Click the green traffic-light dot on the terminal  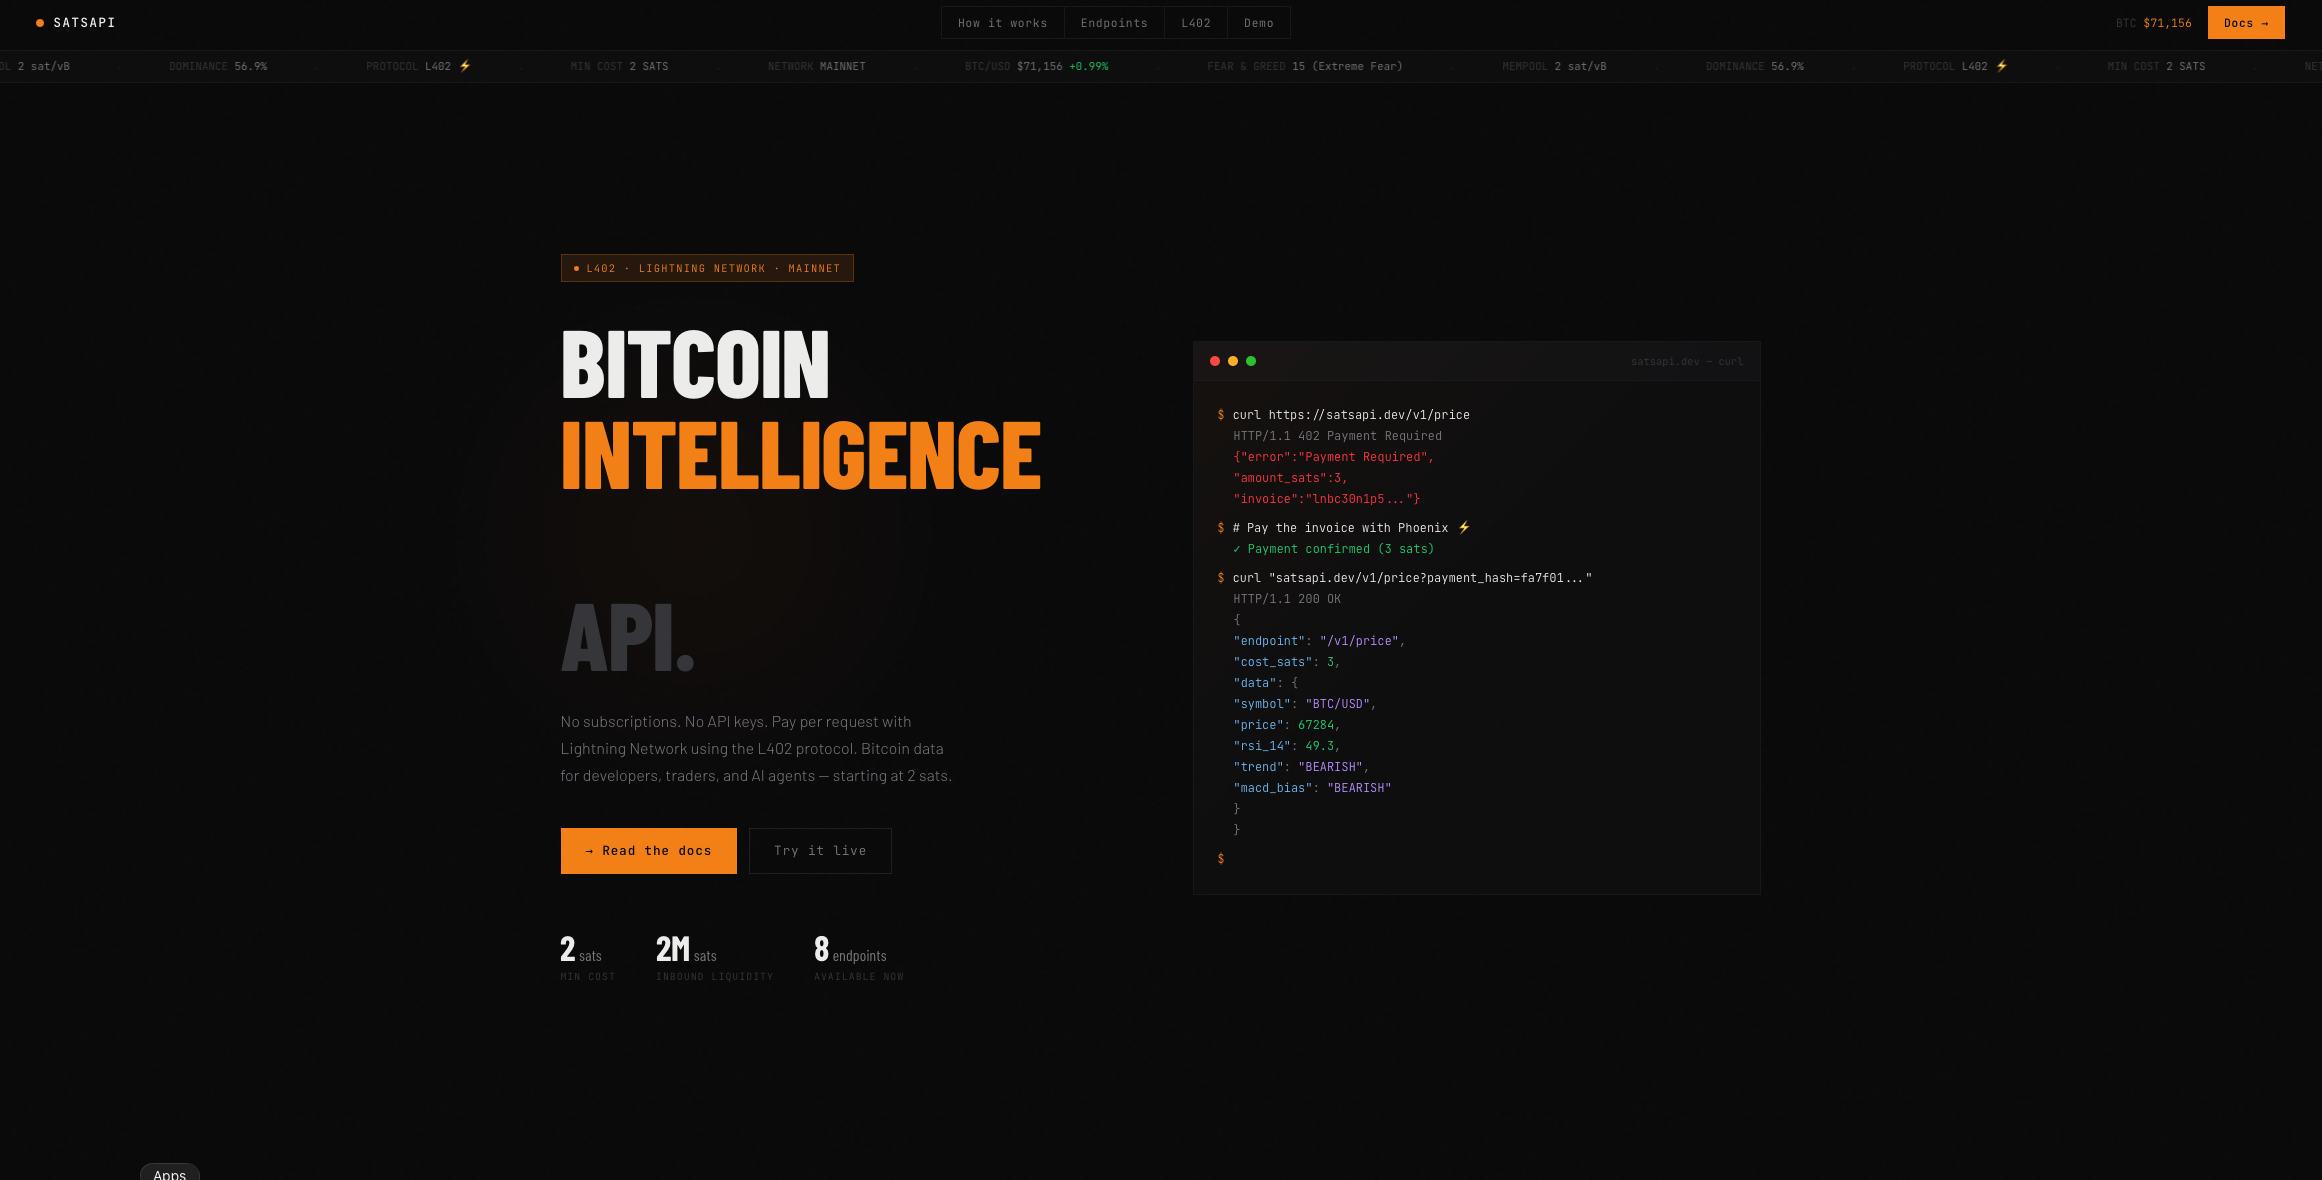(x=1251, y=361)
